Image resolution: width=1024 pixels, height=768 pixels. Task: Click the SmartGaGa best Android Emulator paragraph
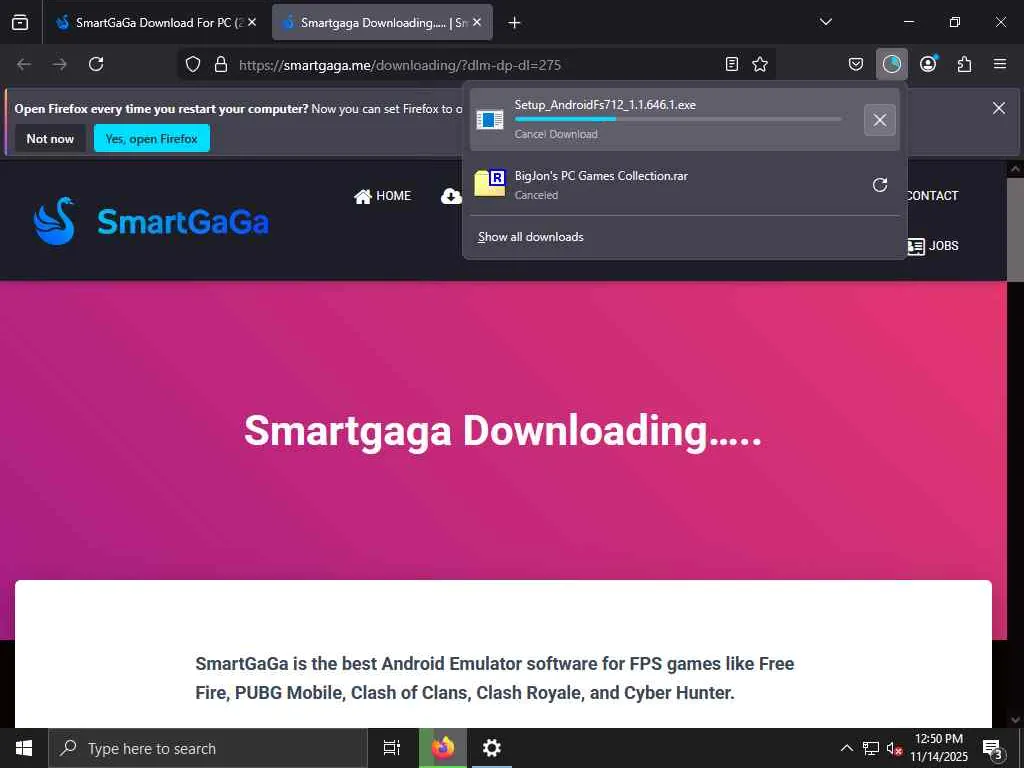click(494, 678)
